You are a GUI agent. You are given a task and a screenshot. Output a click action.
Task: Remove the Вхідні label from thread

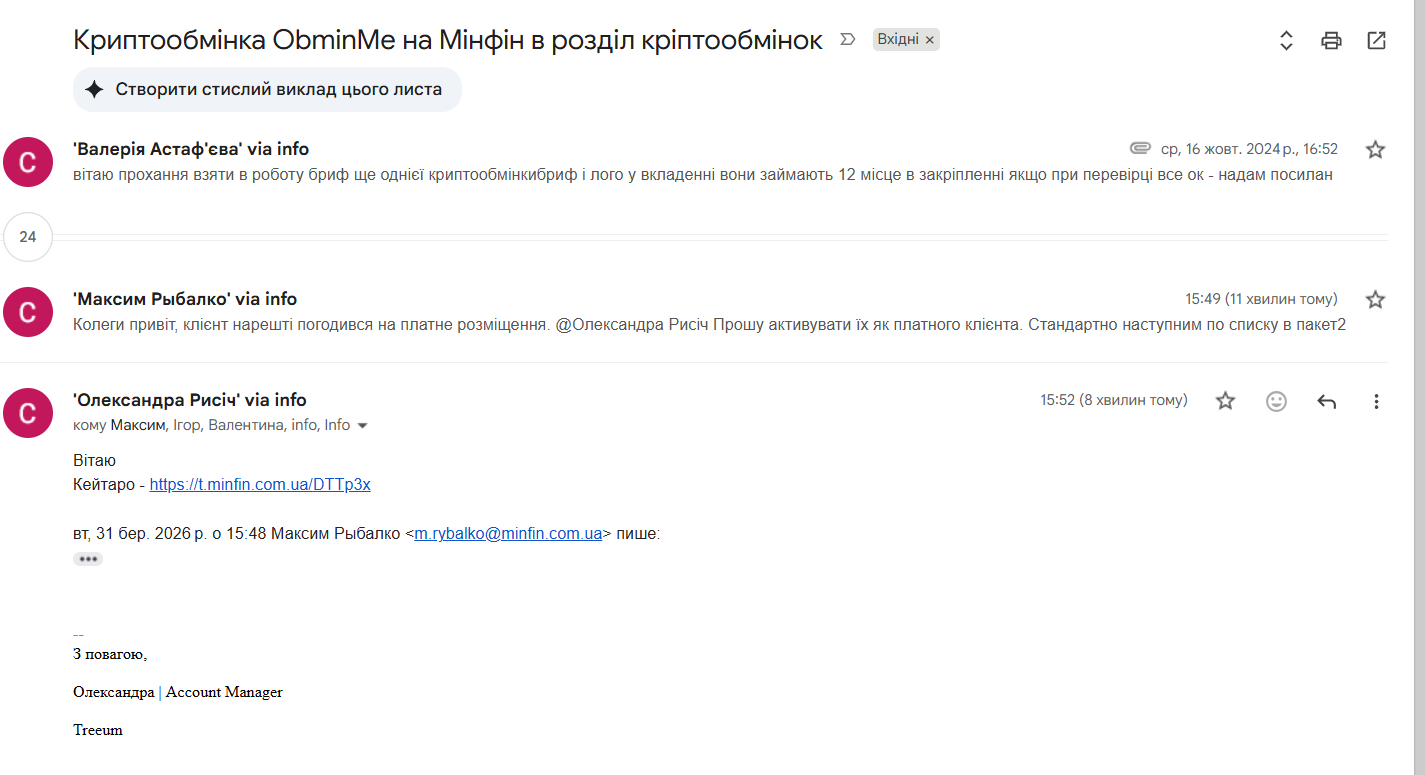point(929,40)
